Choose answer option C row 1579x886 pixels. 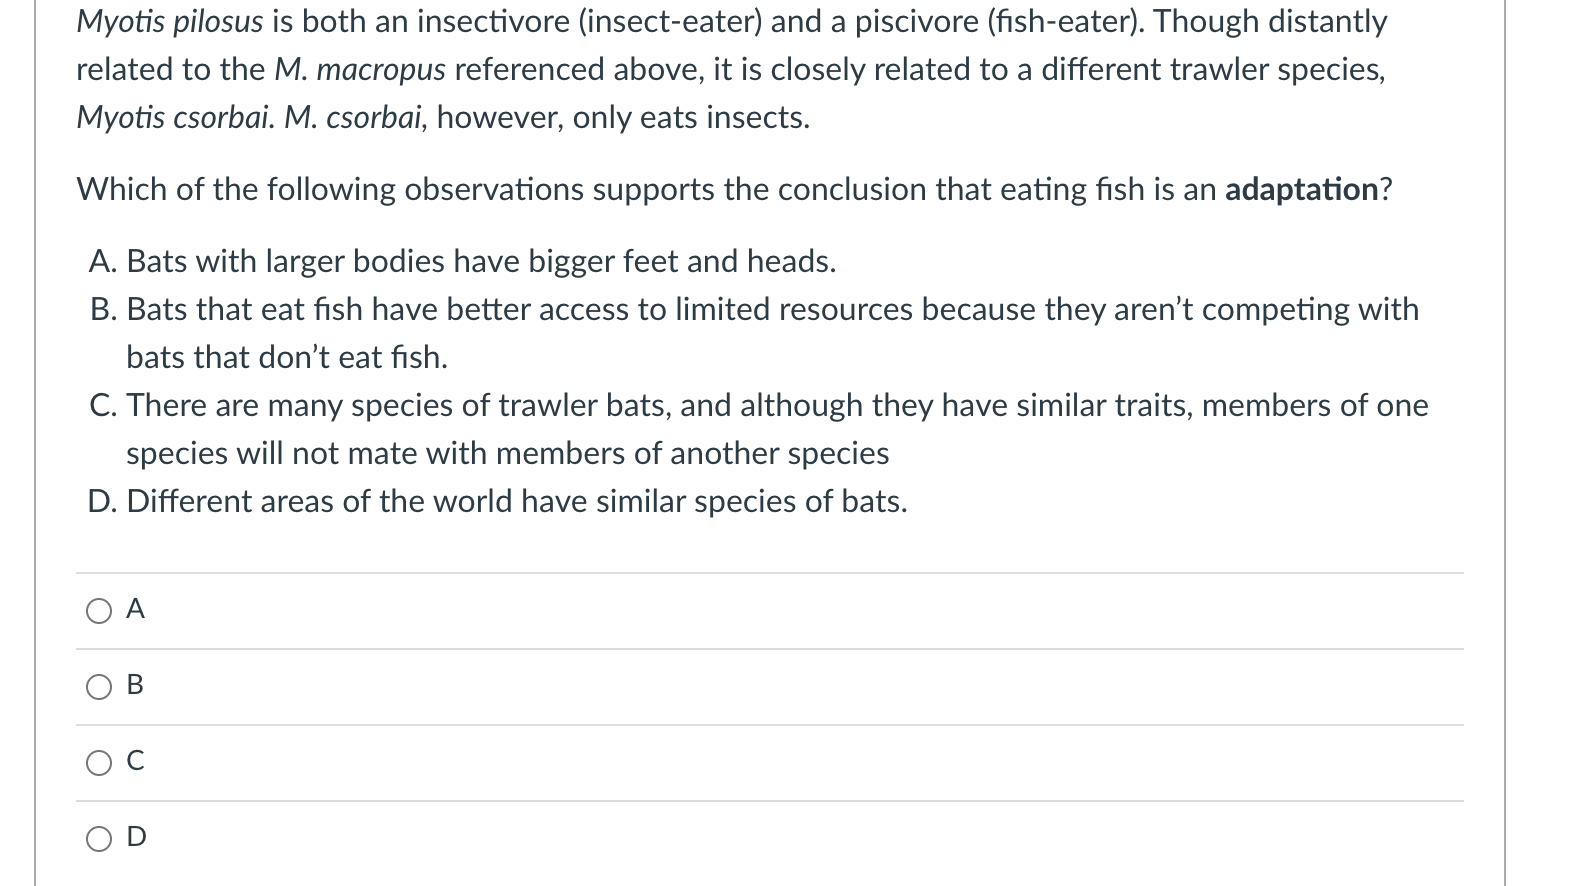click(x=700, y=762)
